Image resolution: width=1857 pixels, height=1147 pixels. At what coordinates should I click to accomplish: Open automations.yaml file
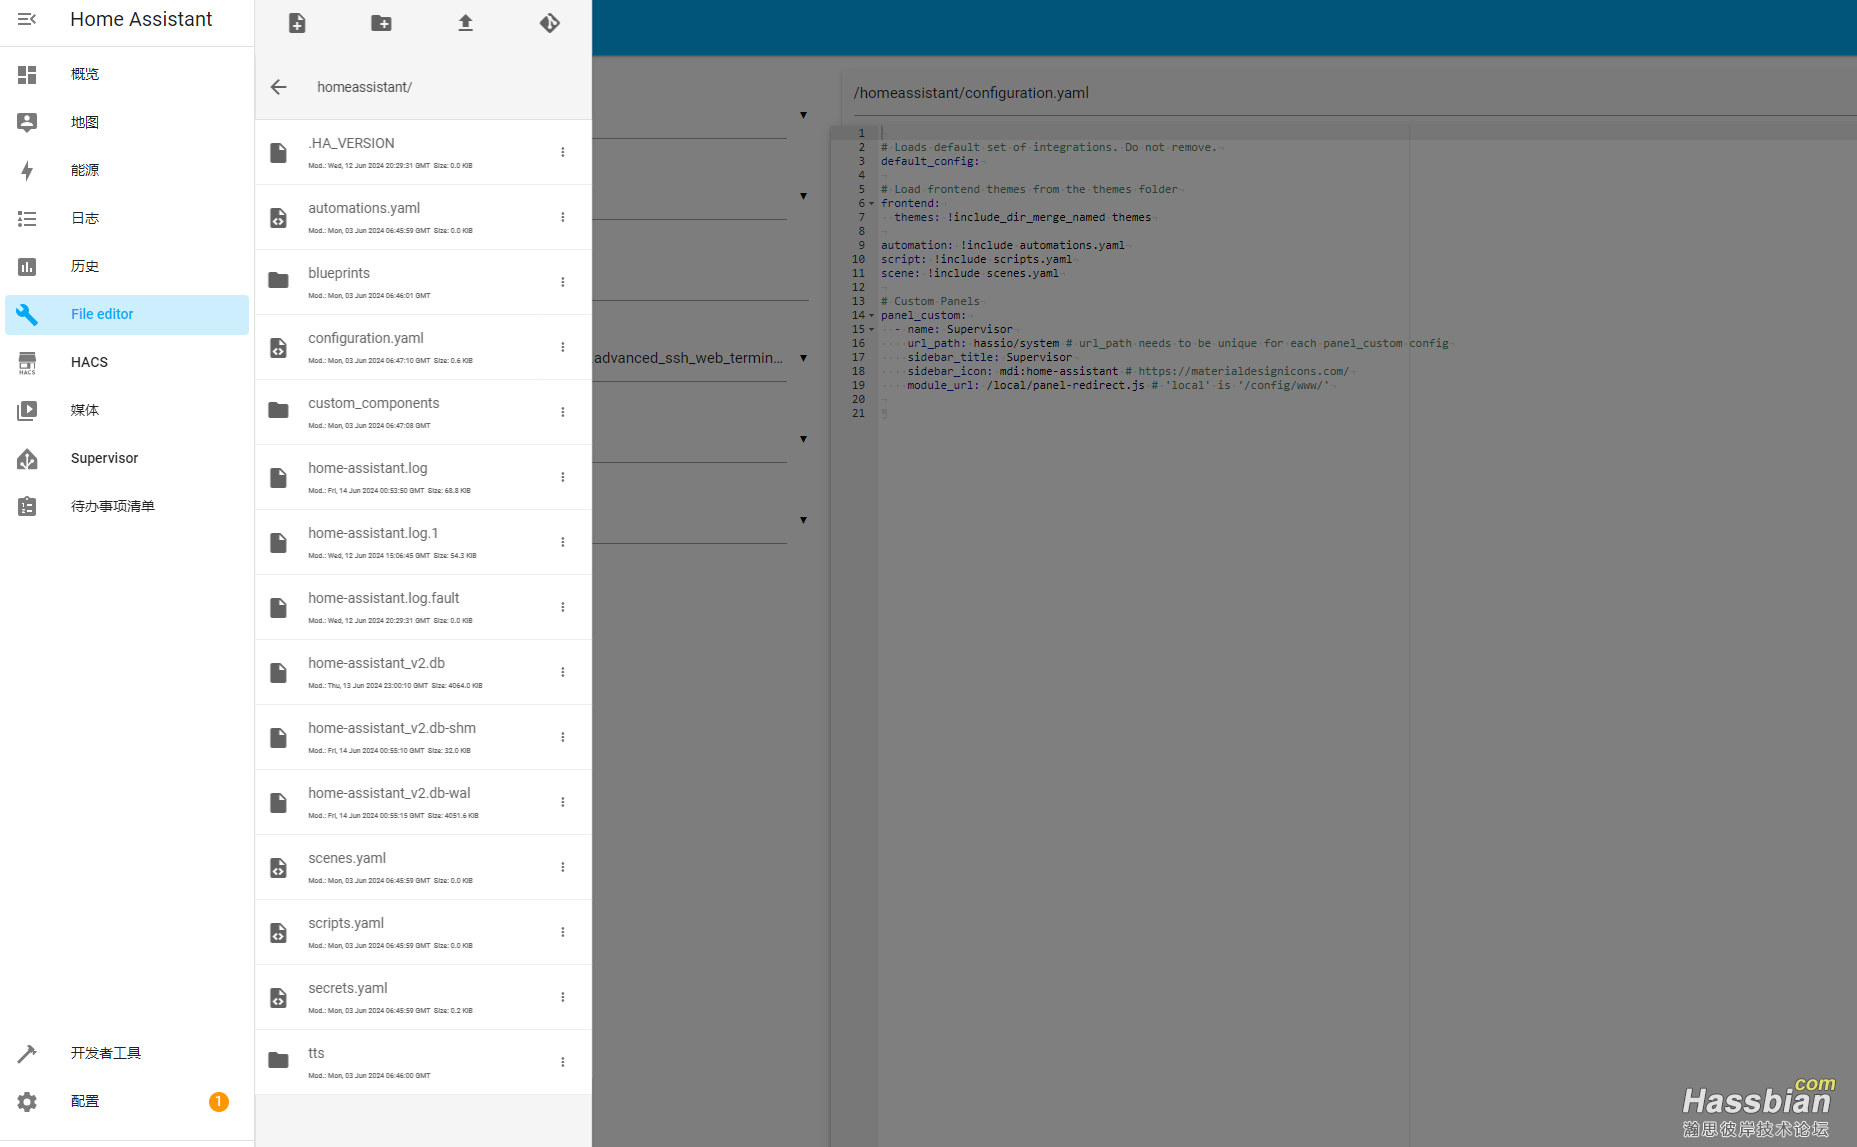423,217
